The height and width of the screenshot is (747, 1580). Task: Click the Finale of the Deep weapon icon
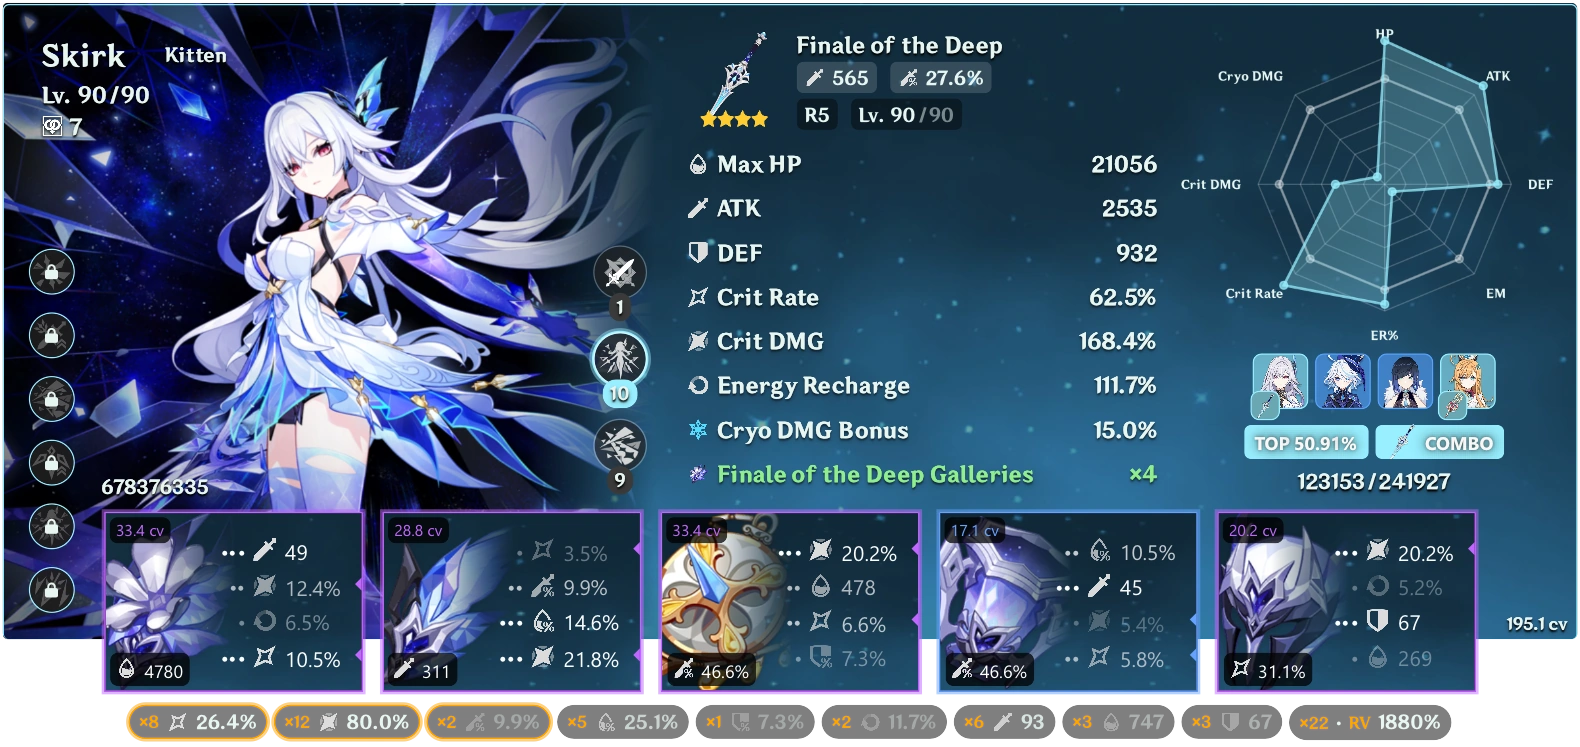point(735,78)
